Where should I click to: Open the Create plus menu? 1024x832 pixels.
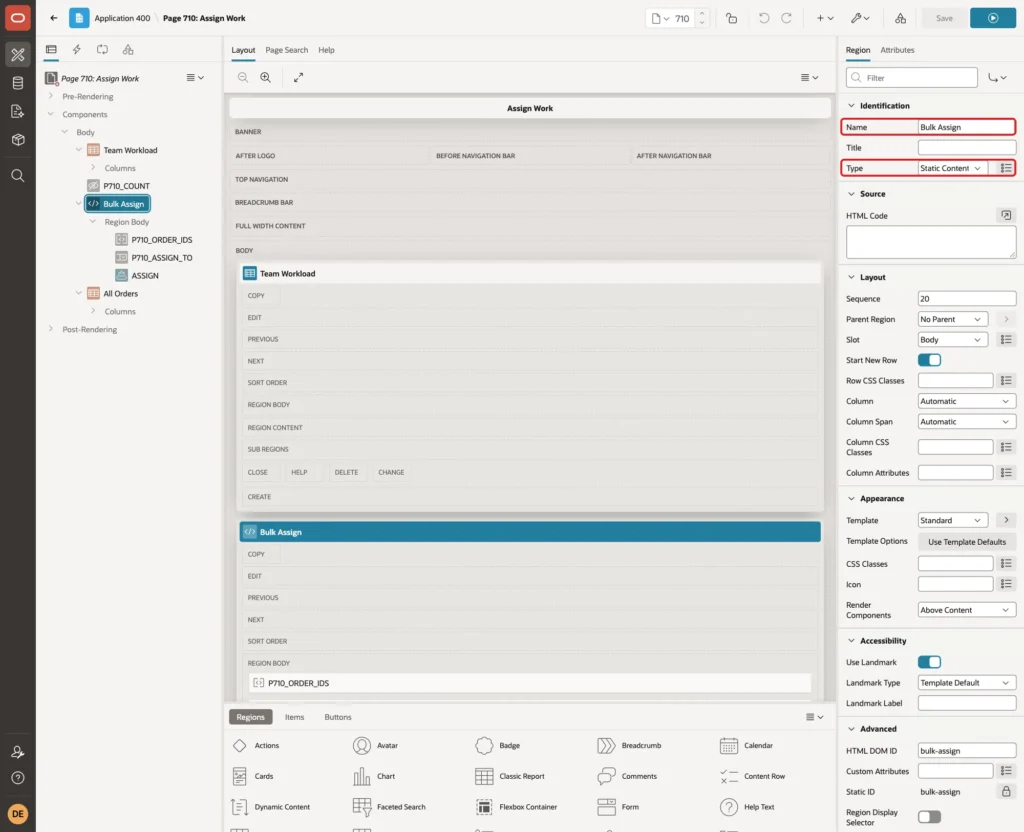pyautogui.click(x=824, y=18)
